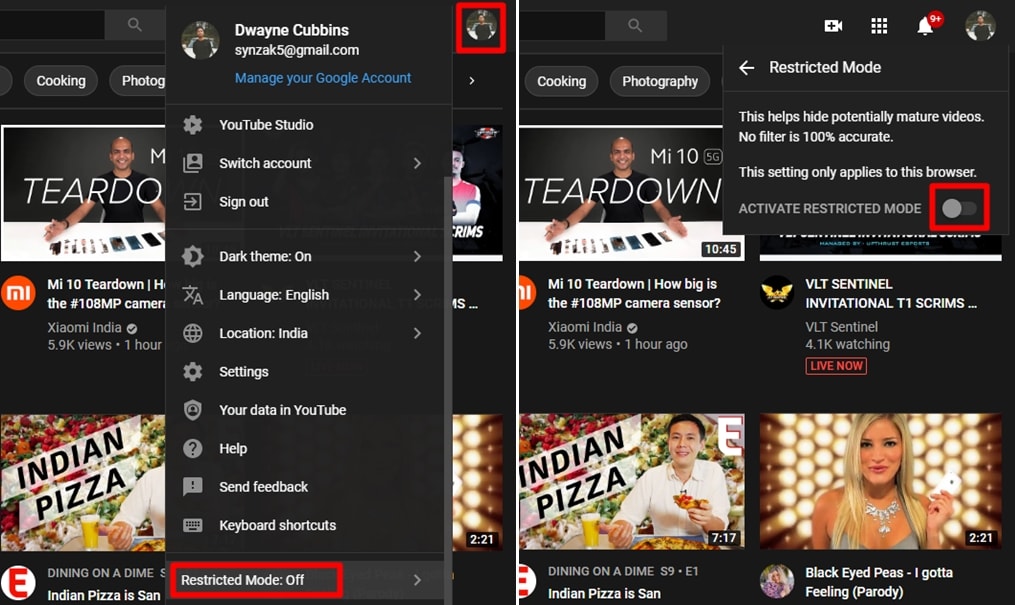Open the Manage your Google Account link
The width and height of the screenshot is (1015, 605).
coord(323,78)
